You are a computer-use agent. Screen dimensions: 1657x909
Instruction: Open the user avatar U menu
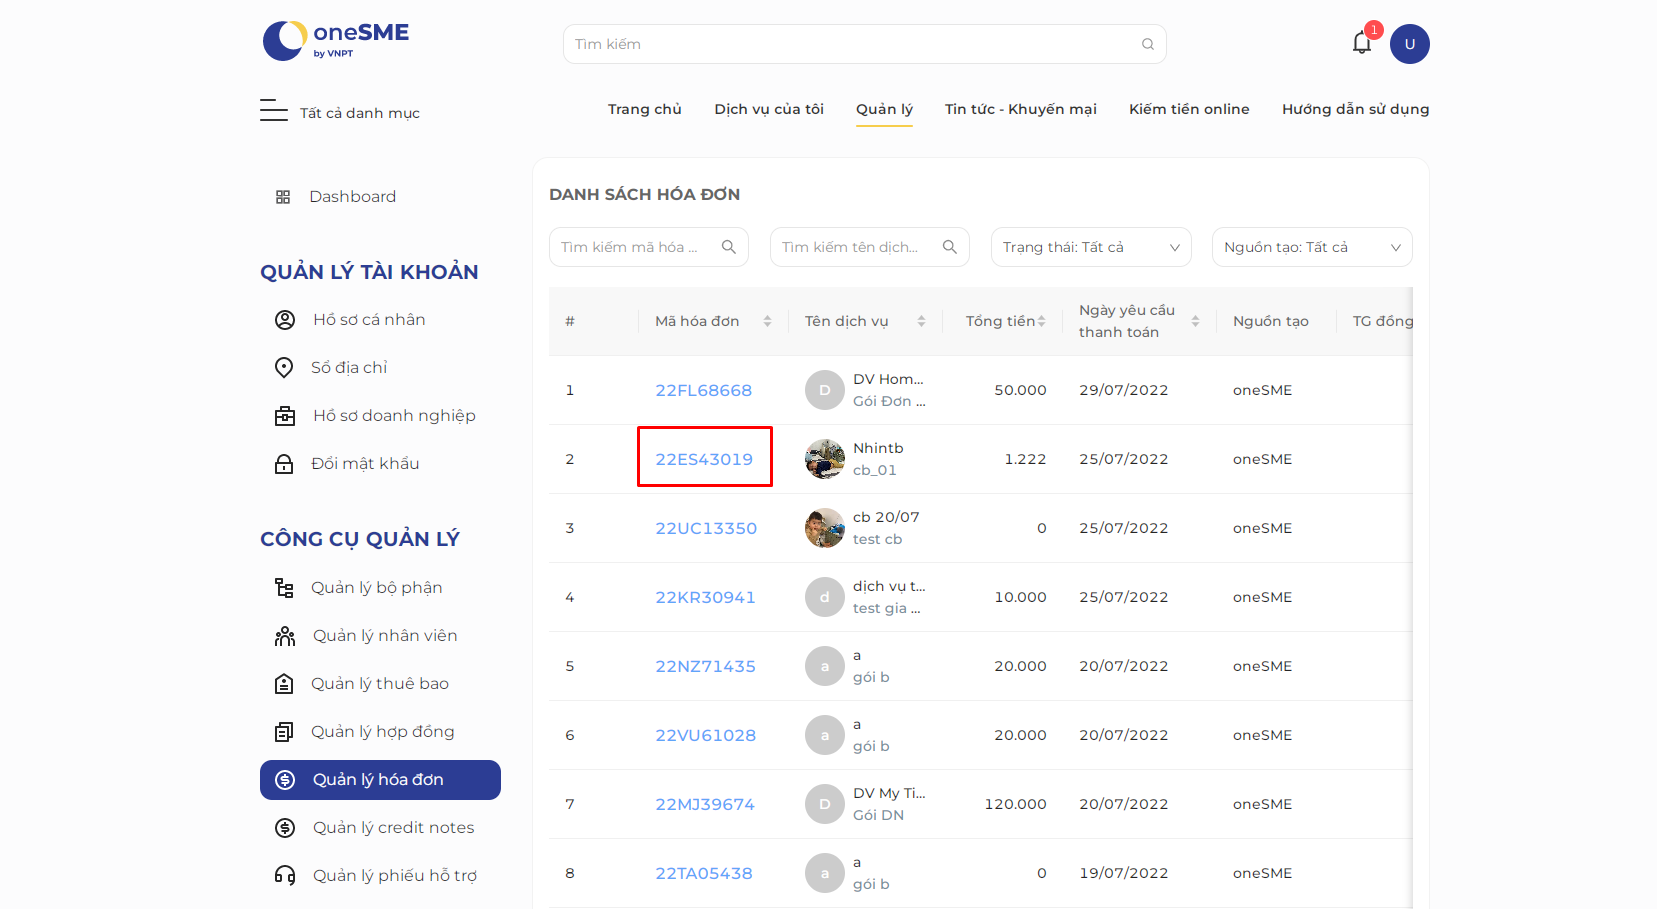coord(1409,44)
